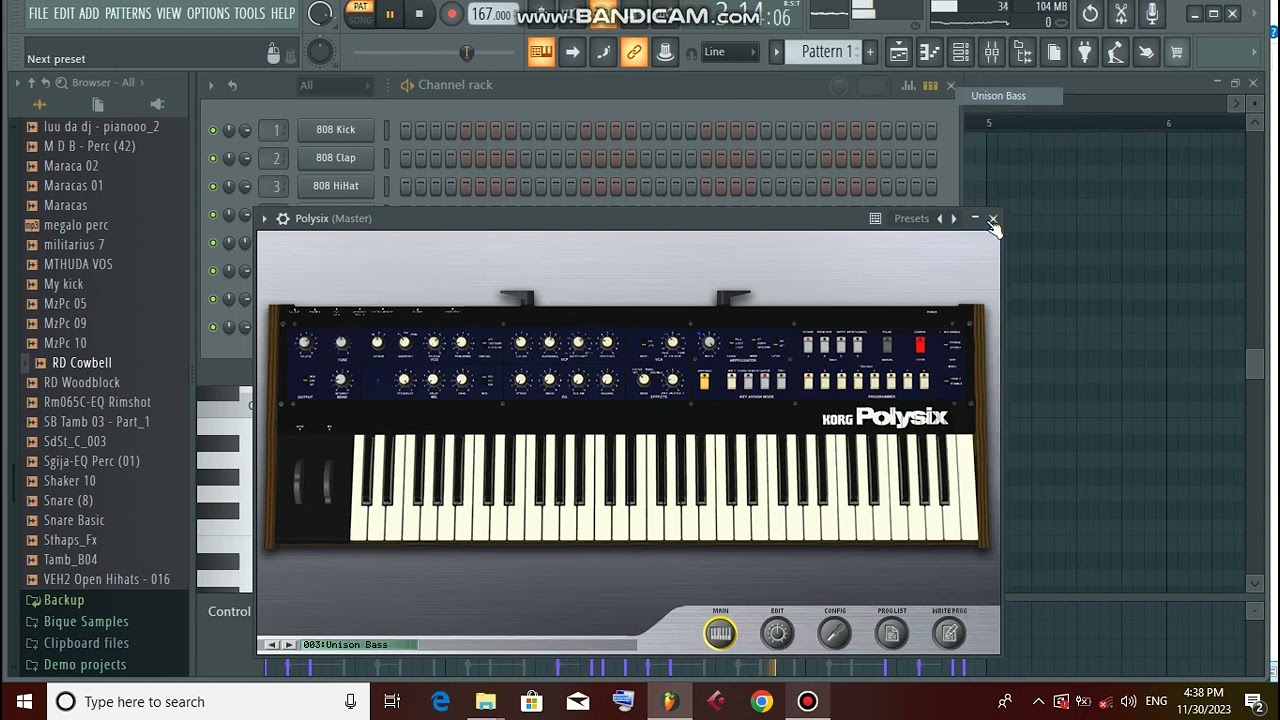
Task: Mute the 808 Kick channel LED
Action: point(212,130)
